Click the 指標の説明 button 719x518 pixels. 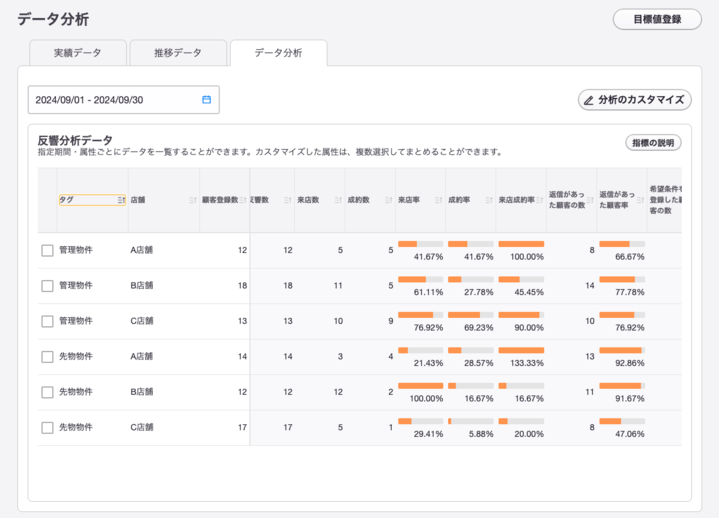point(653,143)
